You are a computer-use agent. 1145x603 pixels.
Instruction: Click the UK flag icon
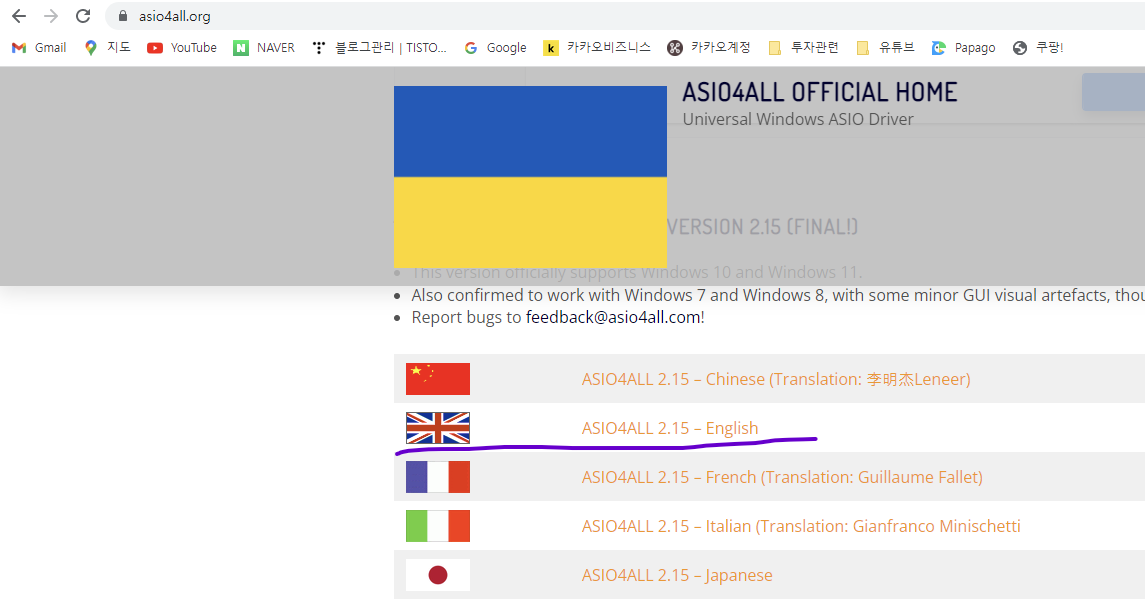coord(438,428)
